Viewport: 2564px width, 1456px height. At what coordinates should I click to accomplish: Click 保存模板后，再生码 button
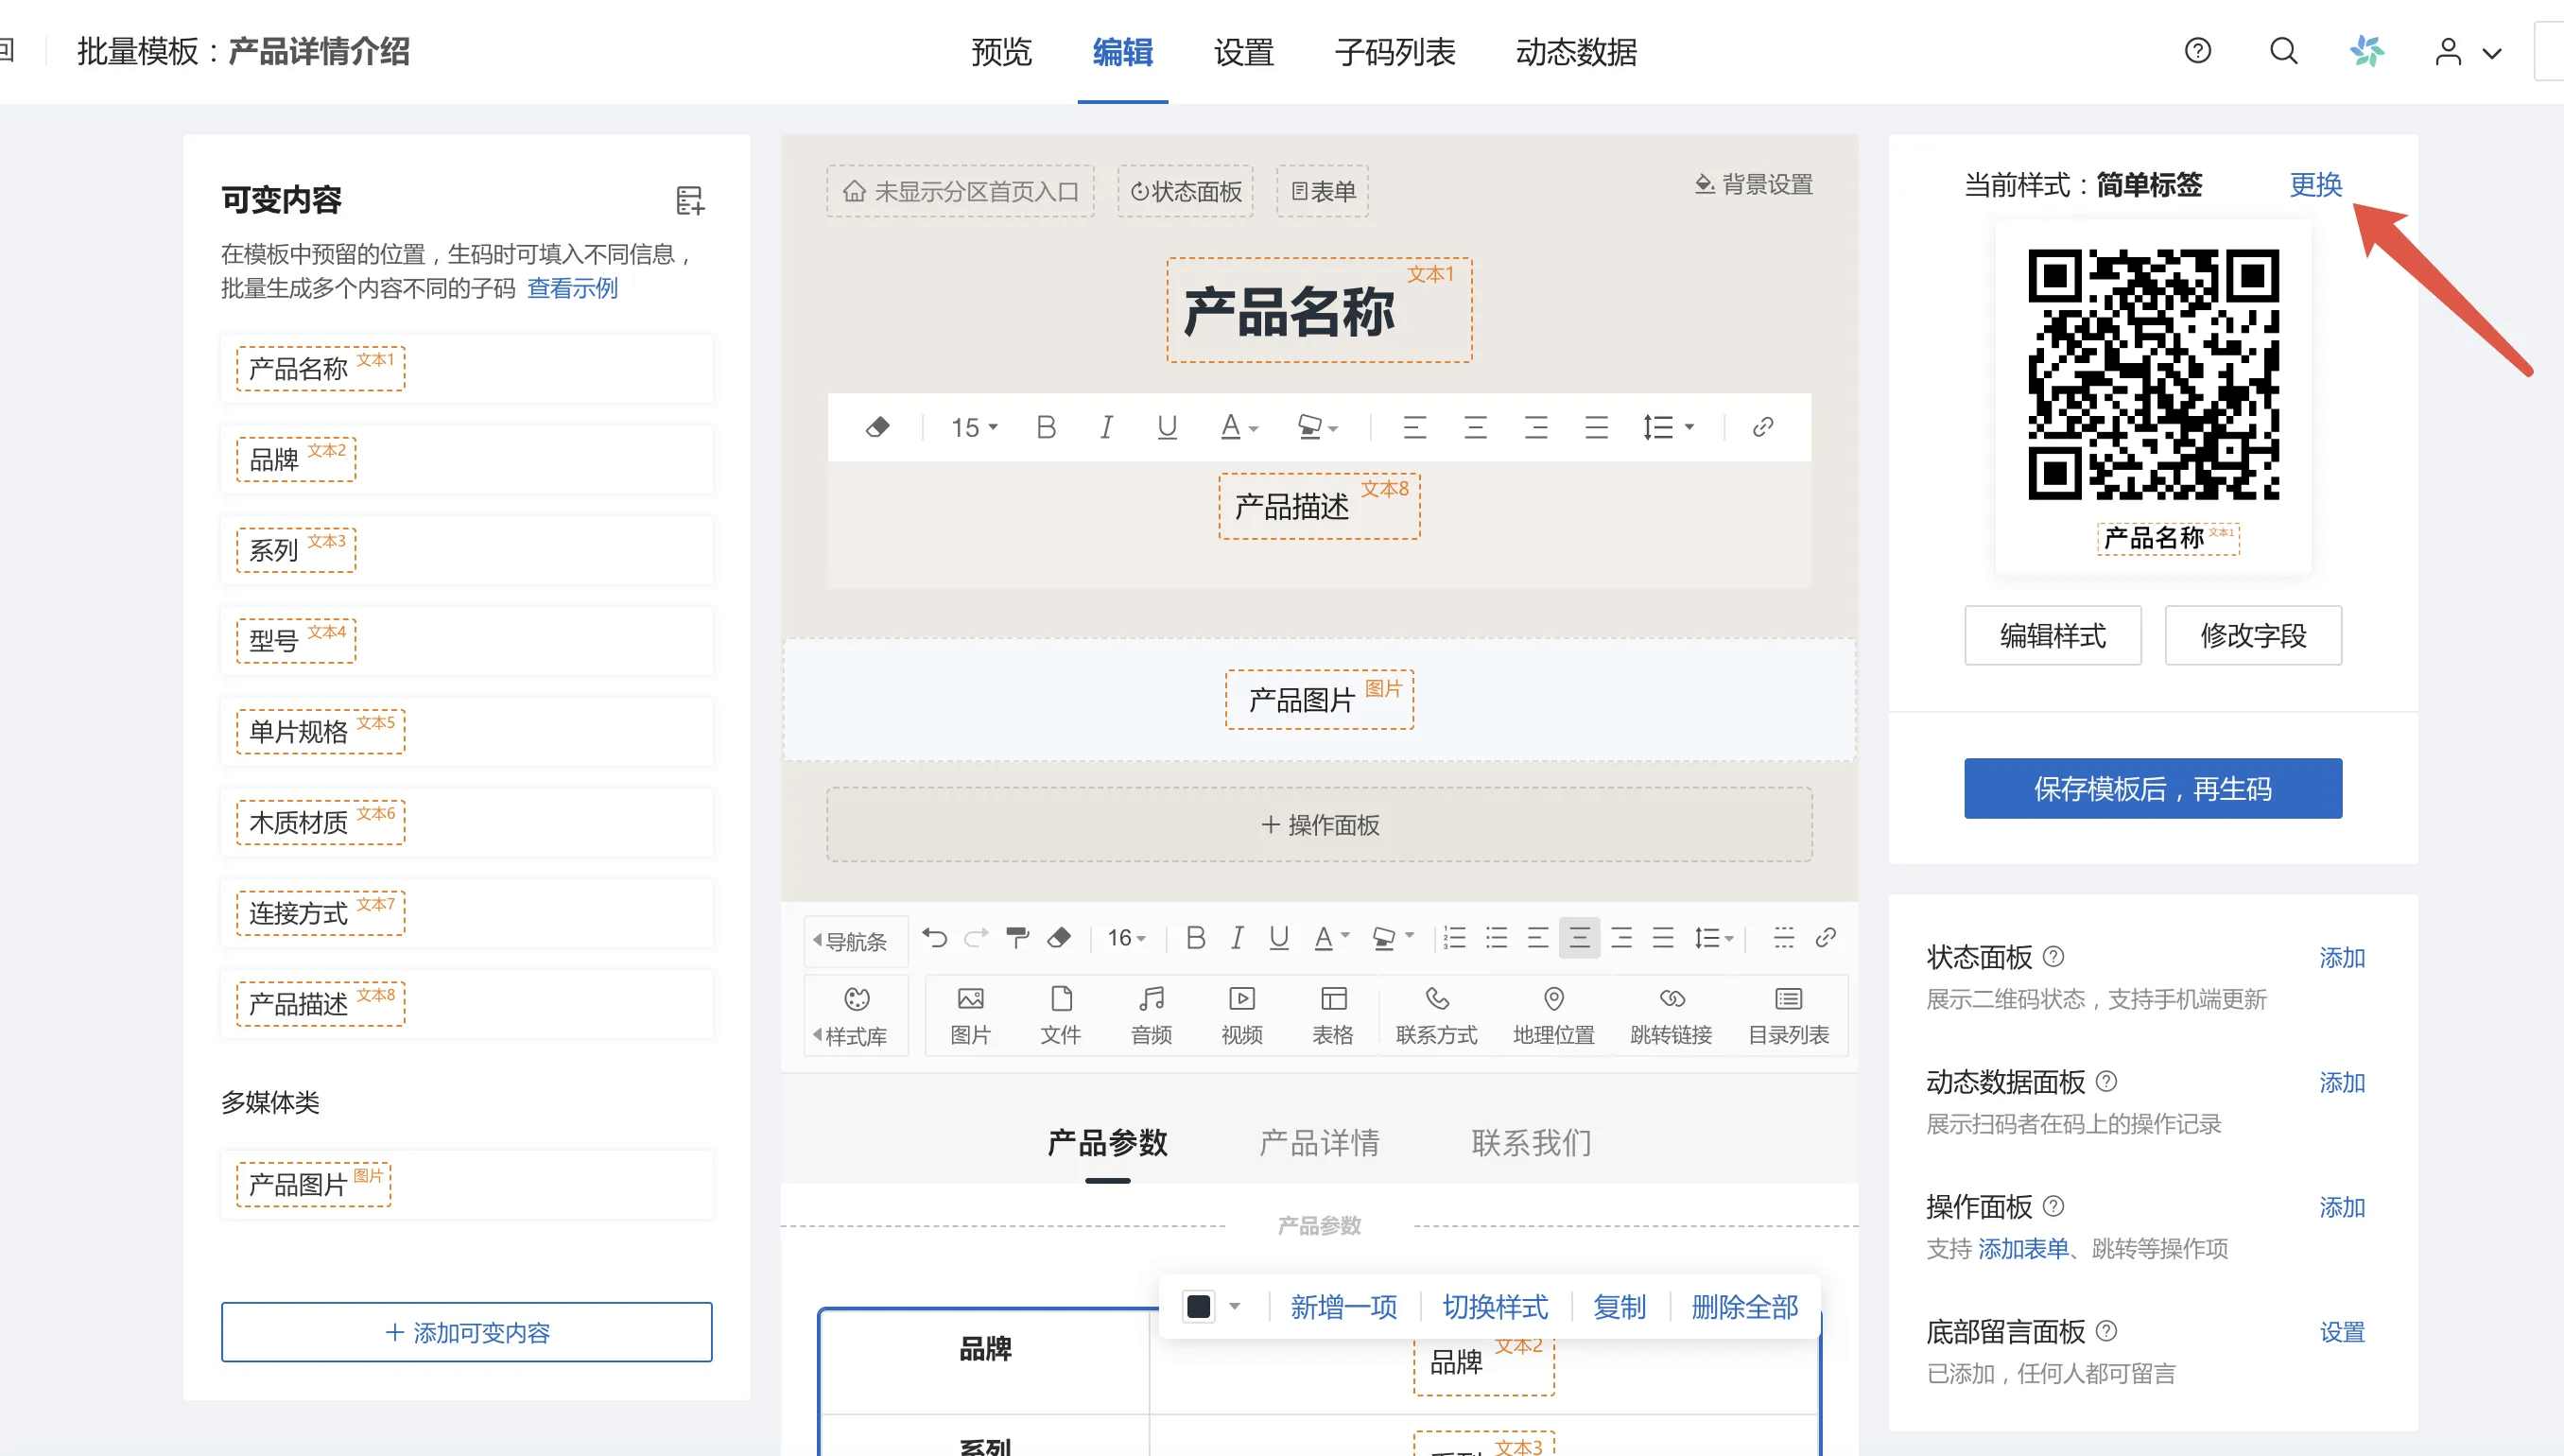[x=2152, y=788]
